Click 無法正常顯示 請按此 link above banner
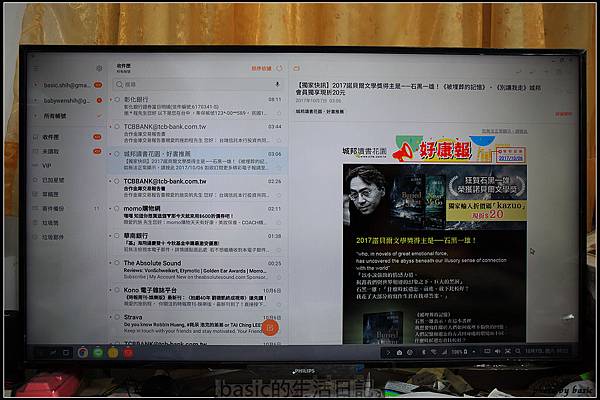600x400 pixels. click(504, 131)
